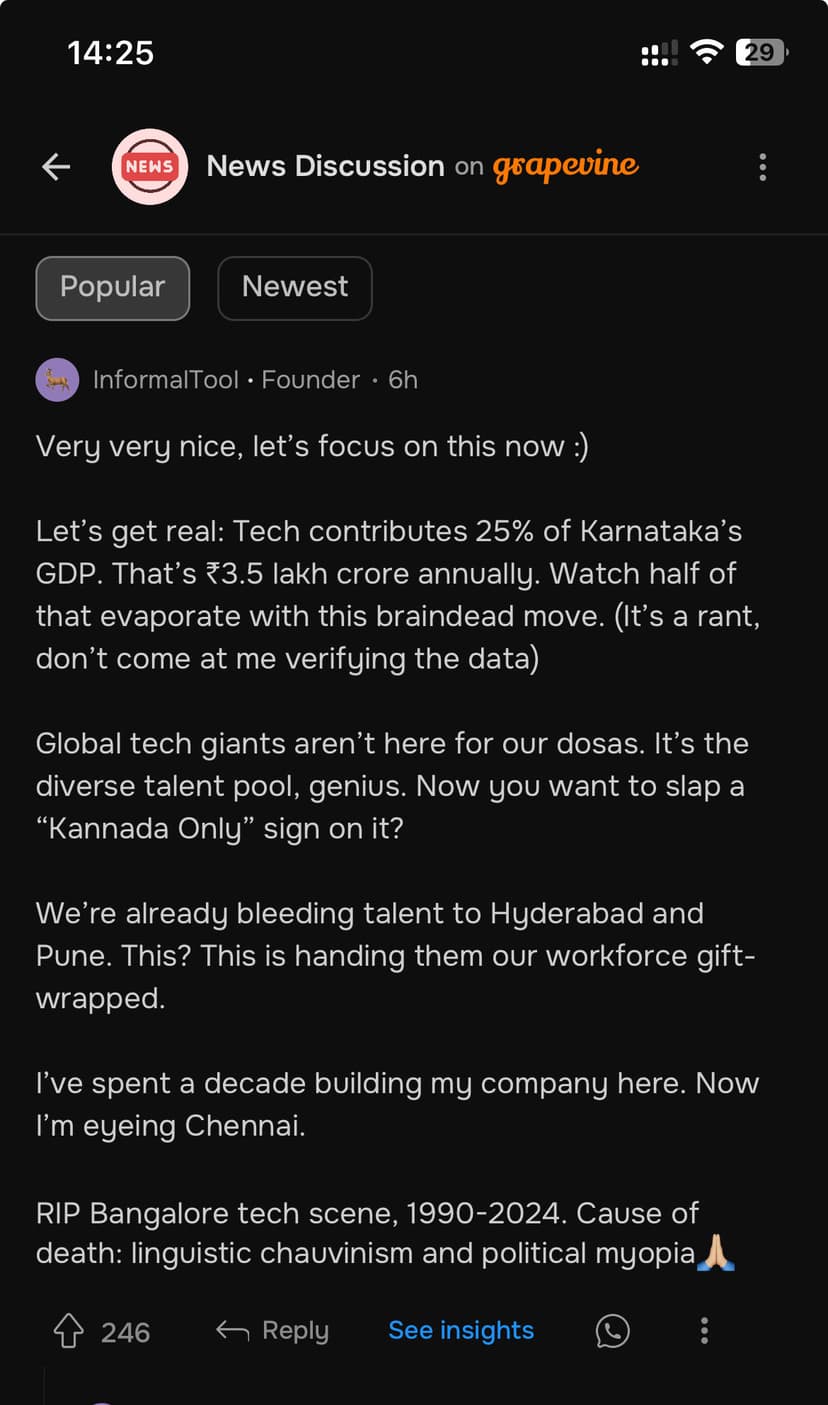Tap the 246 upvote count
828x1405 pixels.
coord(126,1332)
